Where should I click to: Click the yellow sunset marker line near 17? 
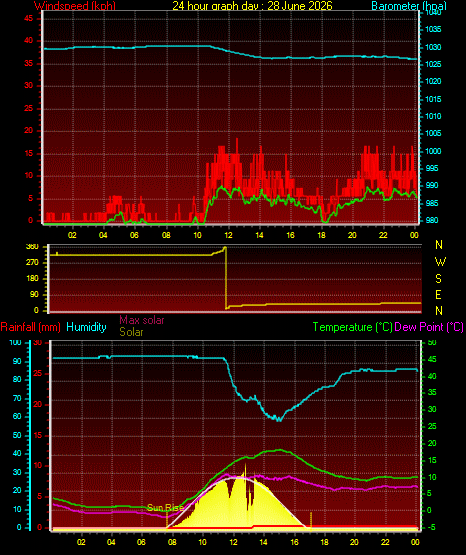311,521
